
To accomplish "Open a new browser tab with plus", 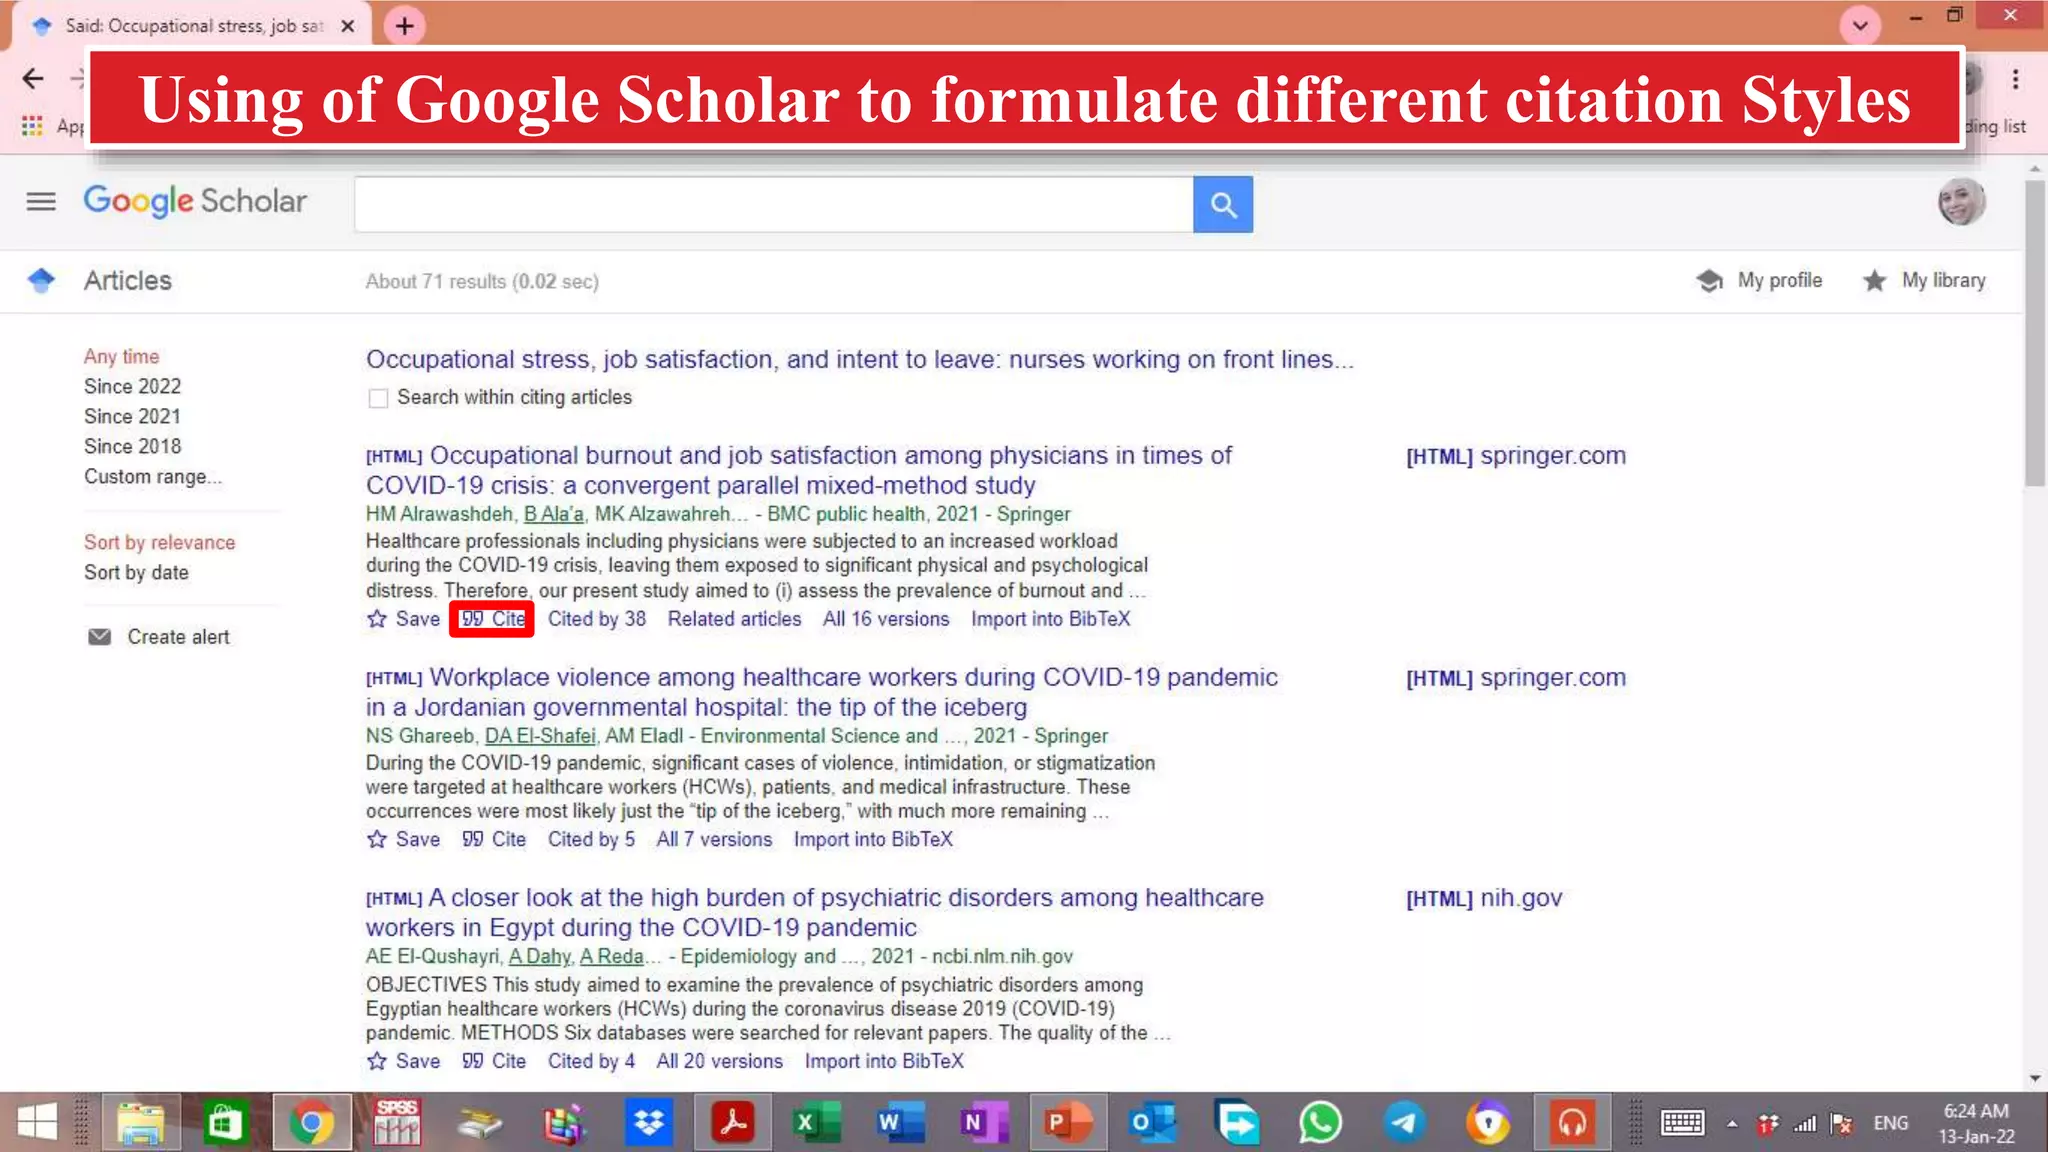I will (x=404, y=26).
